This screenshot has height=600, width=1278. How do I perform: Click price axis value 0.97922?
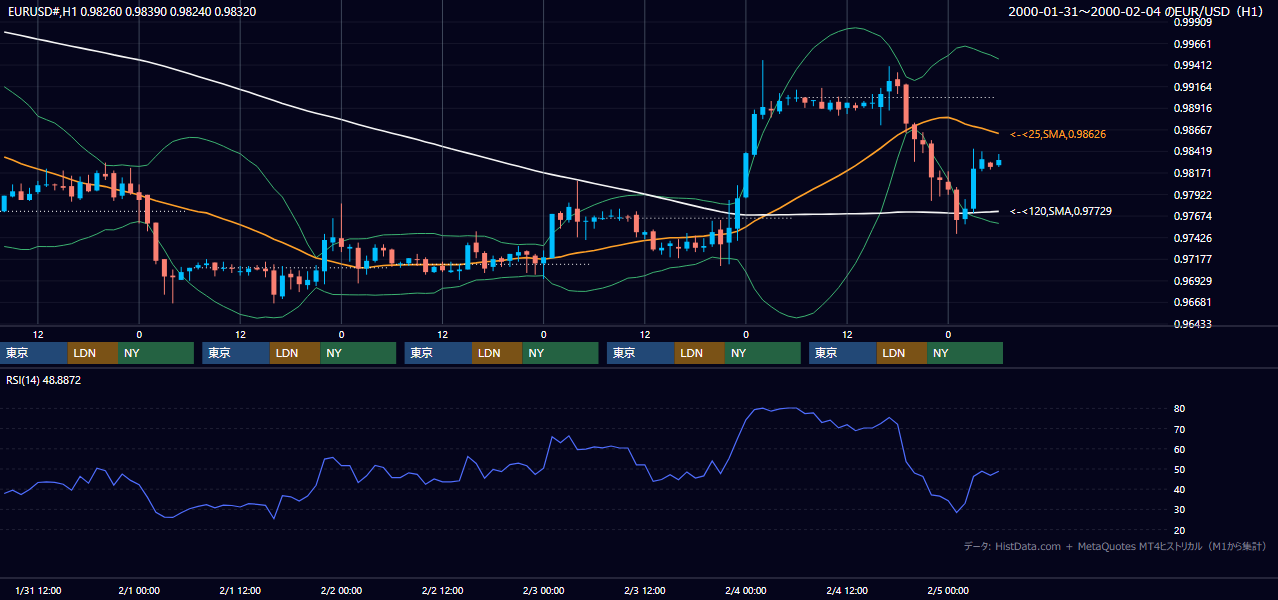coord(1191,195)
